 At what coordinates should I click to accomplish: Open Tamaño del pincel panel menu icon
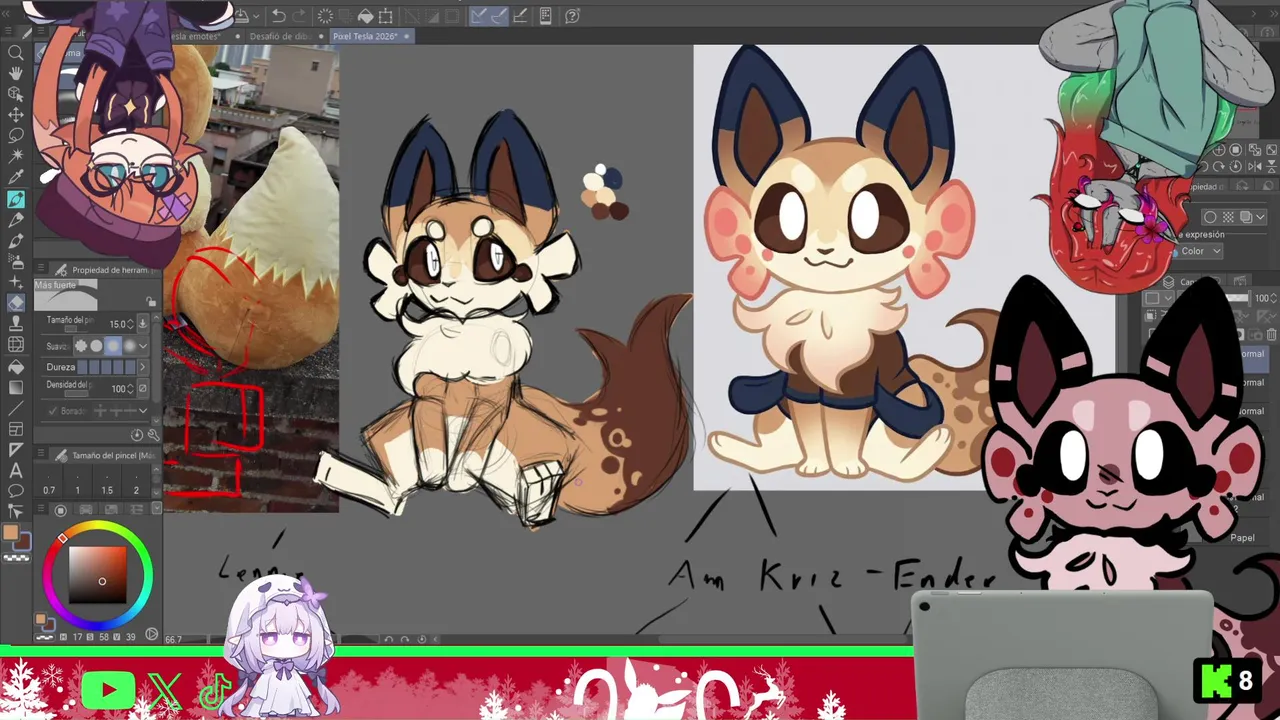pos(41,454)
